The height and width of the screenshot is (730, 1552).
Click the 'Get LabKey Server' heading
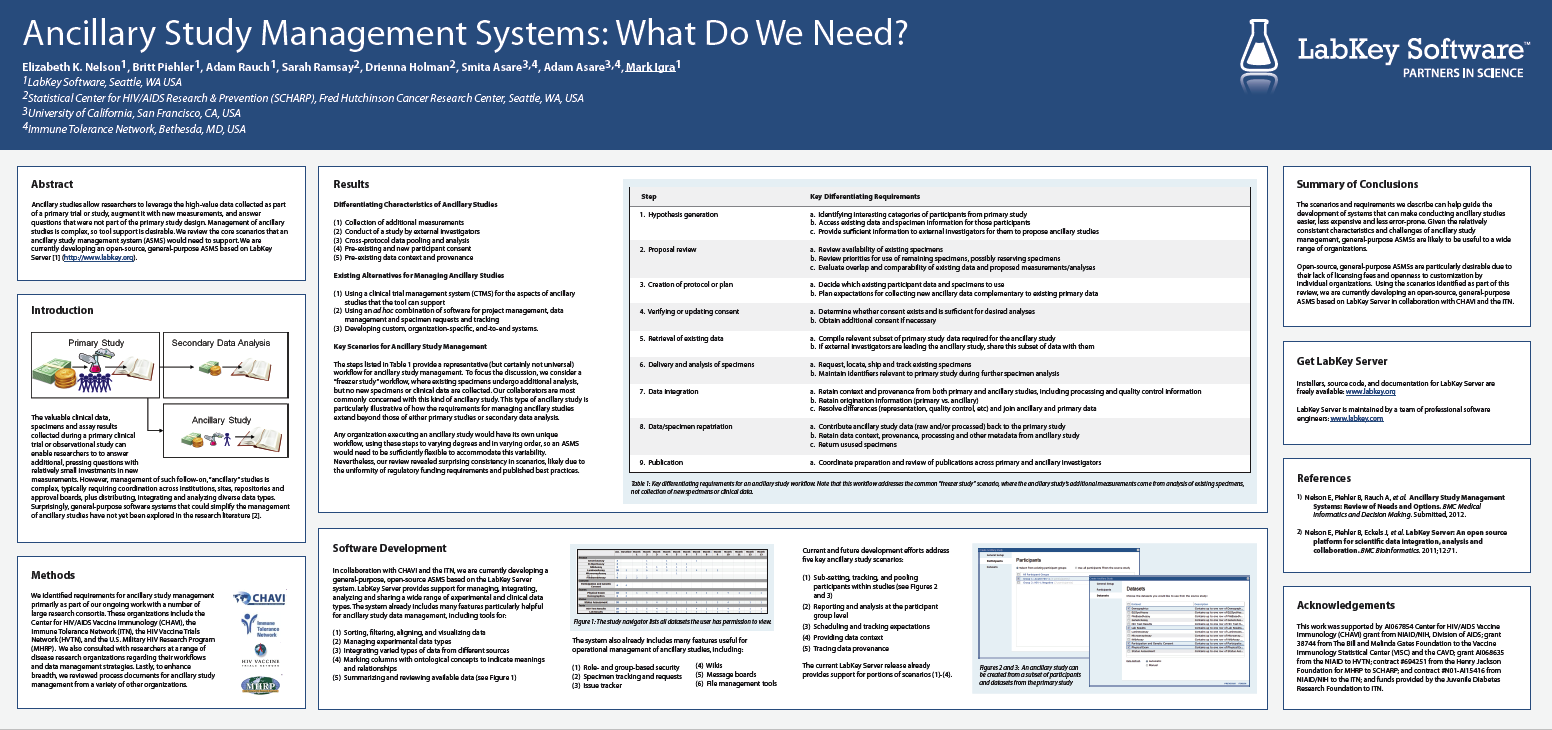click(1342, 361)
